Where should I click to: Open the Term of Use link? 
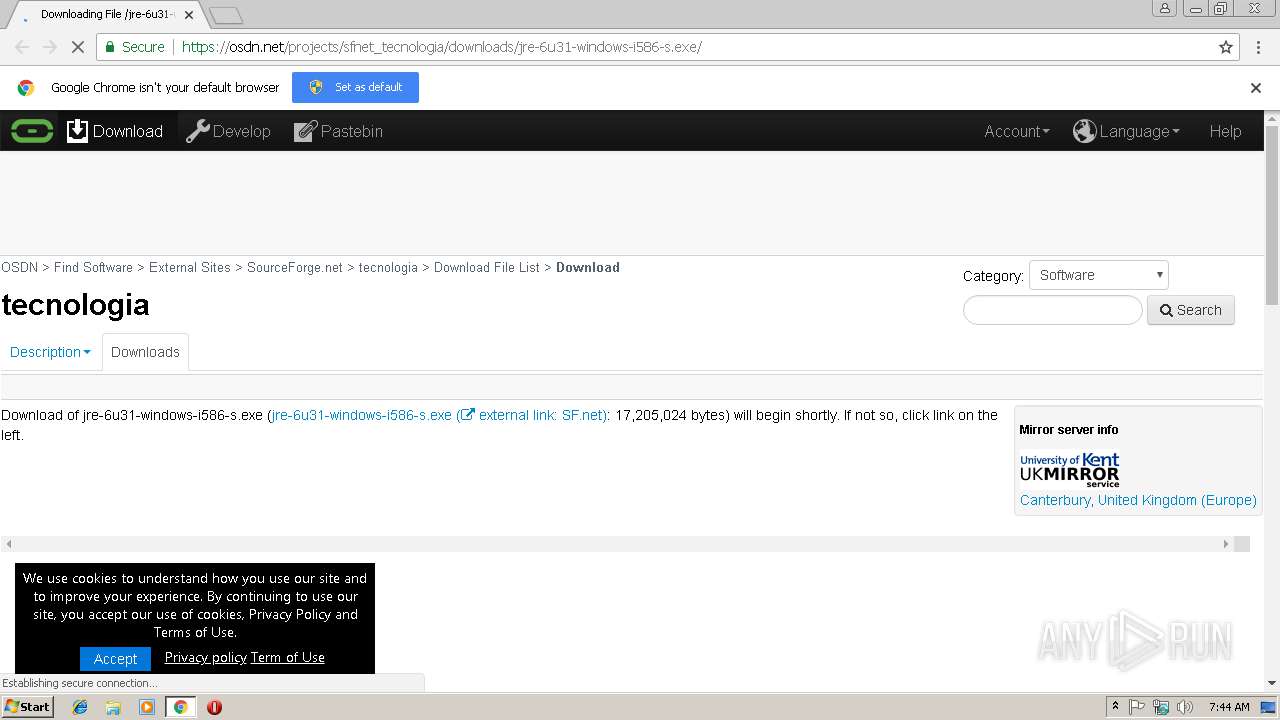pyautogui.click(x=288, y=657)
